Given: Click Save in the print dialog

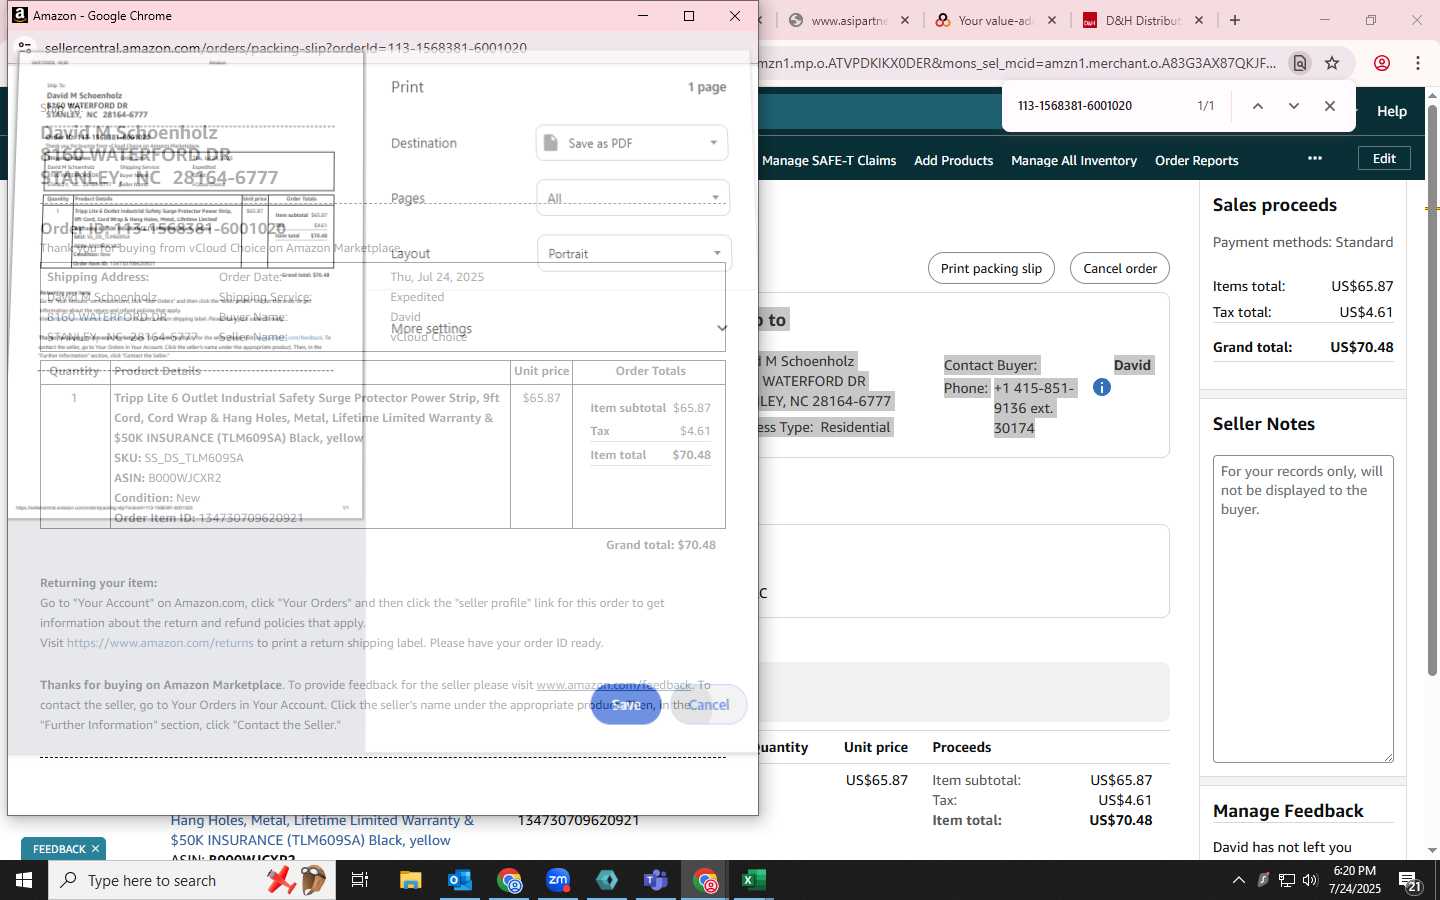Looking at the screenshot, I should point(626,705).
